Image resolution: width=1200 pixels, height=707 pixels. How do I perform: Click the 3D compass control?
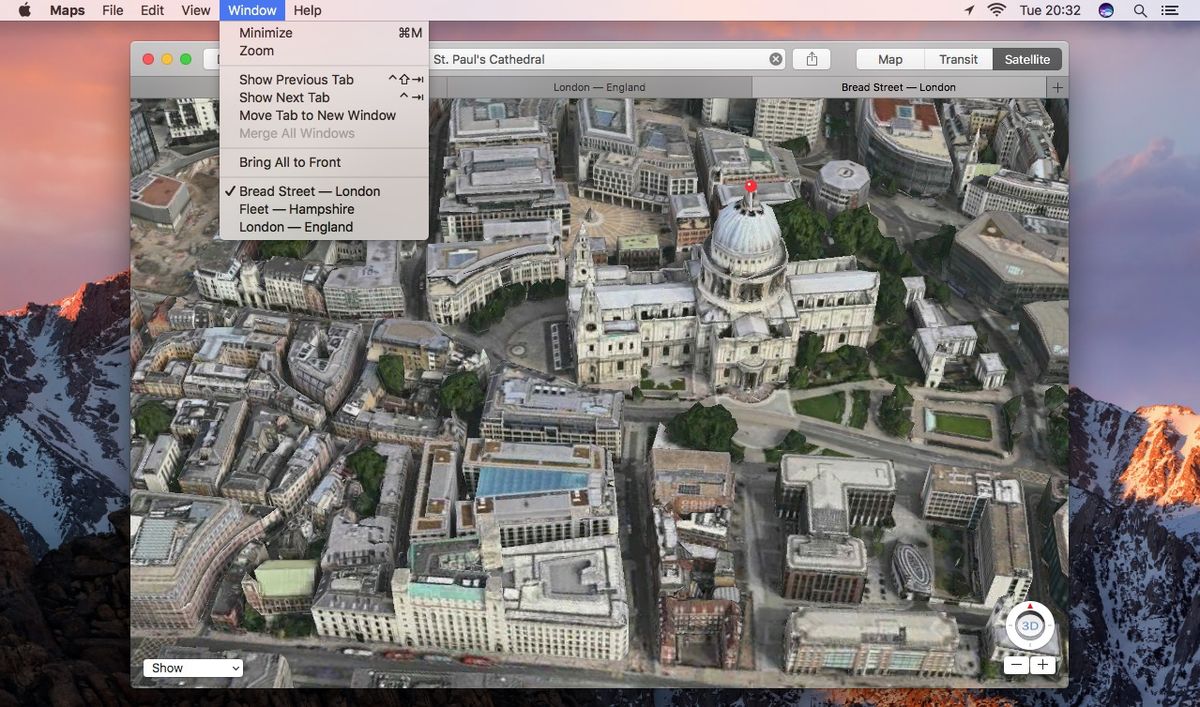1030,626
